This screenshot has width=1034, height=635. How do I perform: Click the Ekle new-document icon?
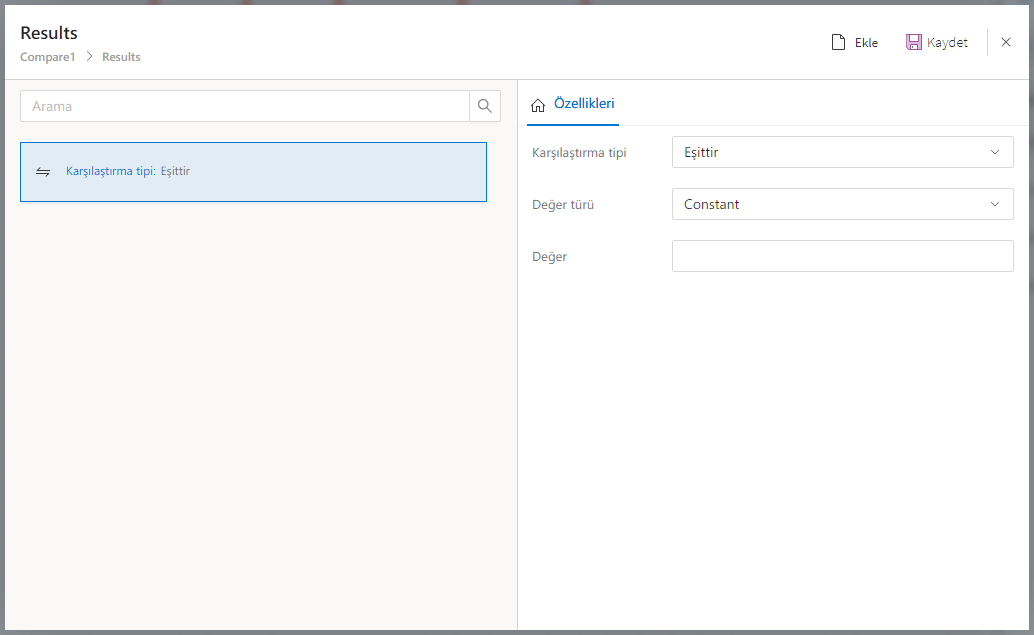(x=839, y=43)
